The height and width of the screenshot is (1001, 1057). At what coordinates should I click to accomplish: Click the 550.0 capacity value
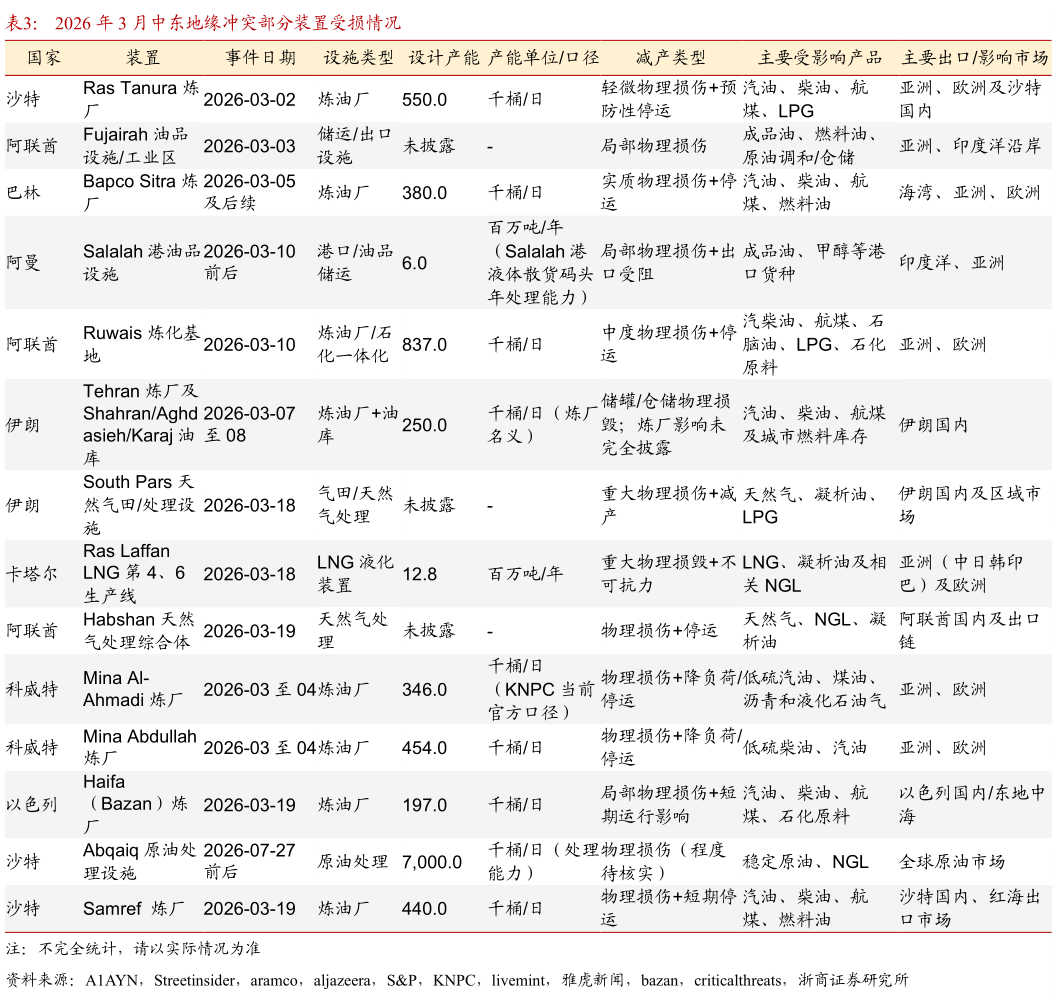pos(424,100)
